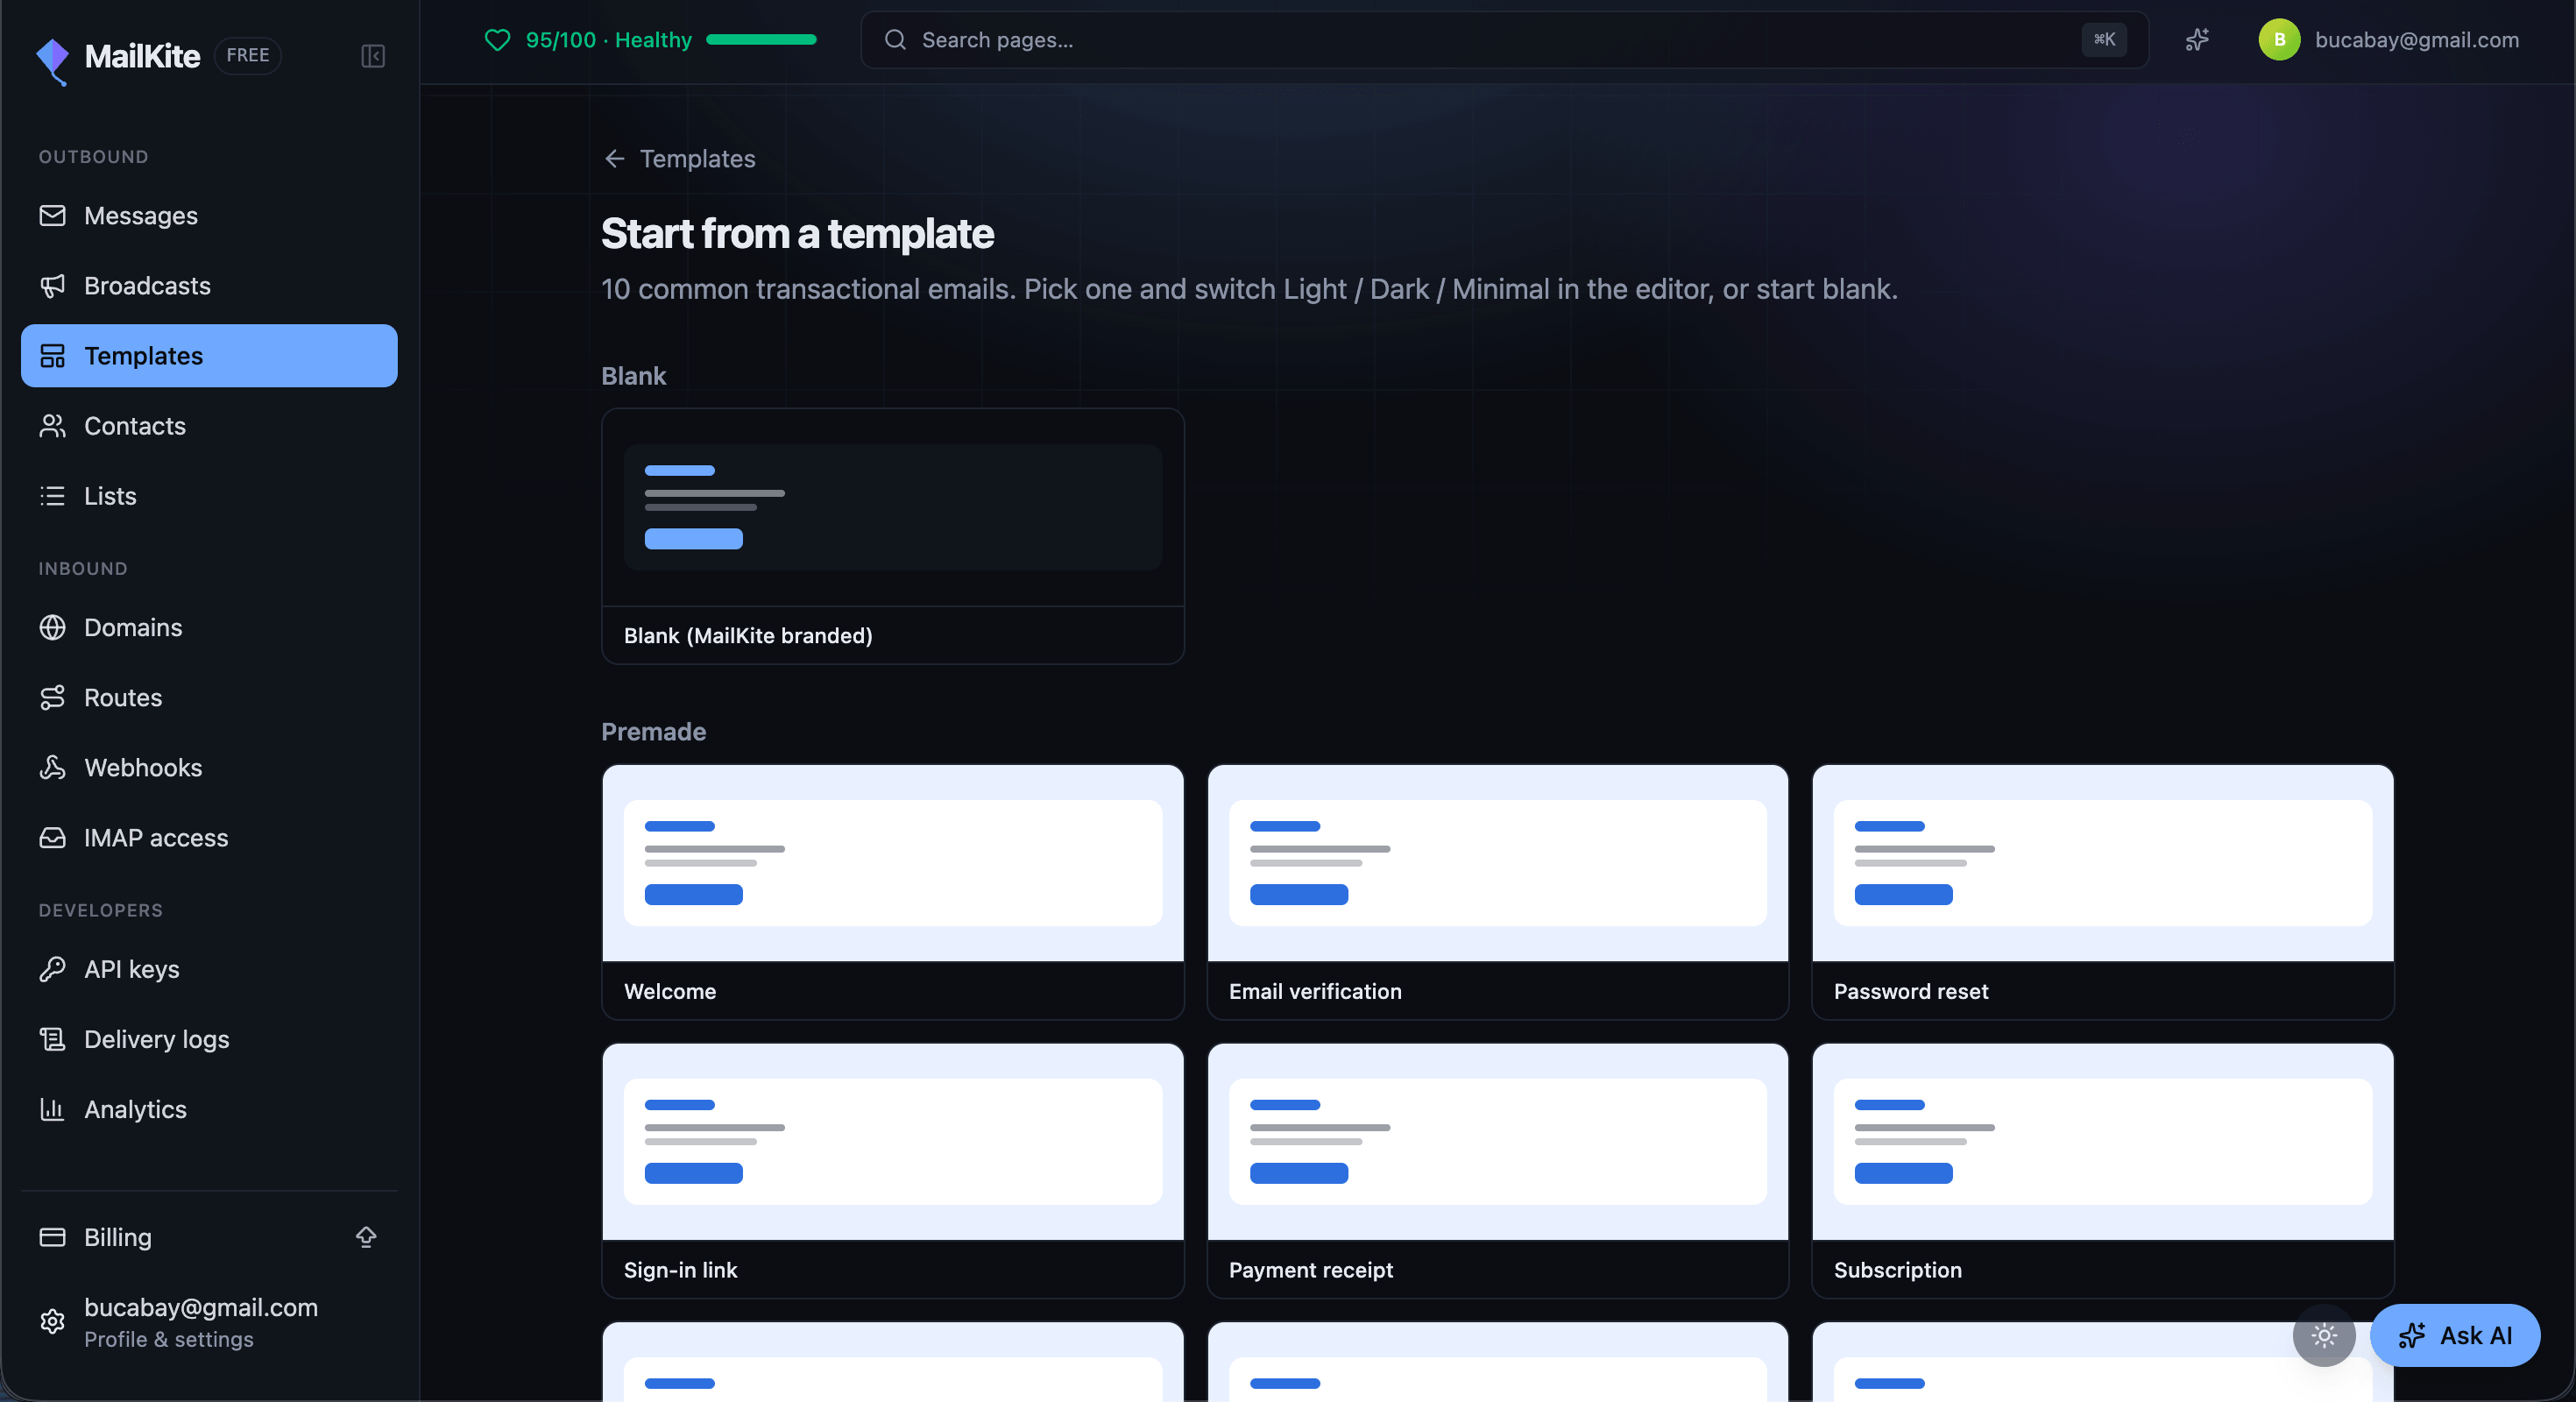Click the Contacts people icon
This screenshot has width=2576, height=1402.
(52, 426)
